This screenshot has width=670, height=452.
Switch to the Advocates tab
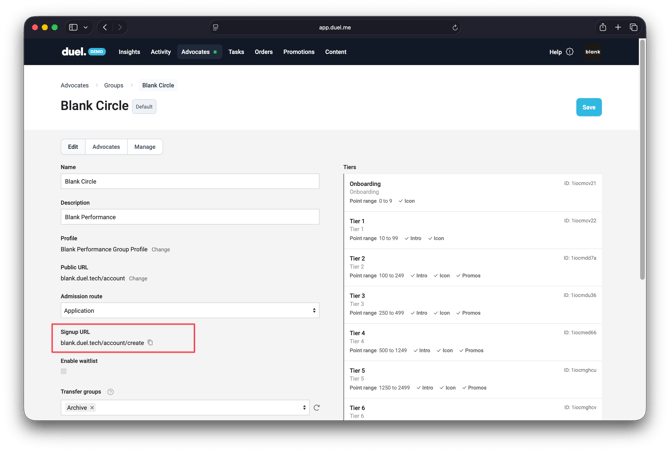(x=106, y=147)
